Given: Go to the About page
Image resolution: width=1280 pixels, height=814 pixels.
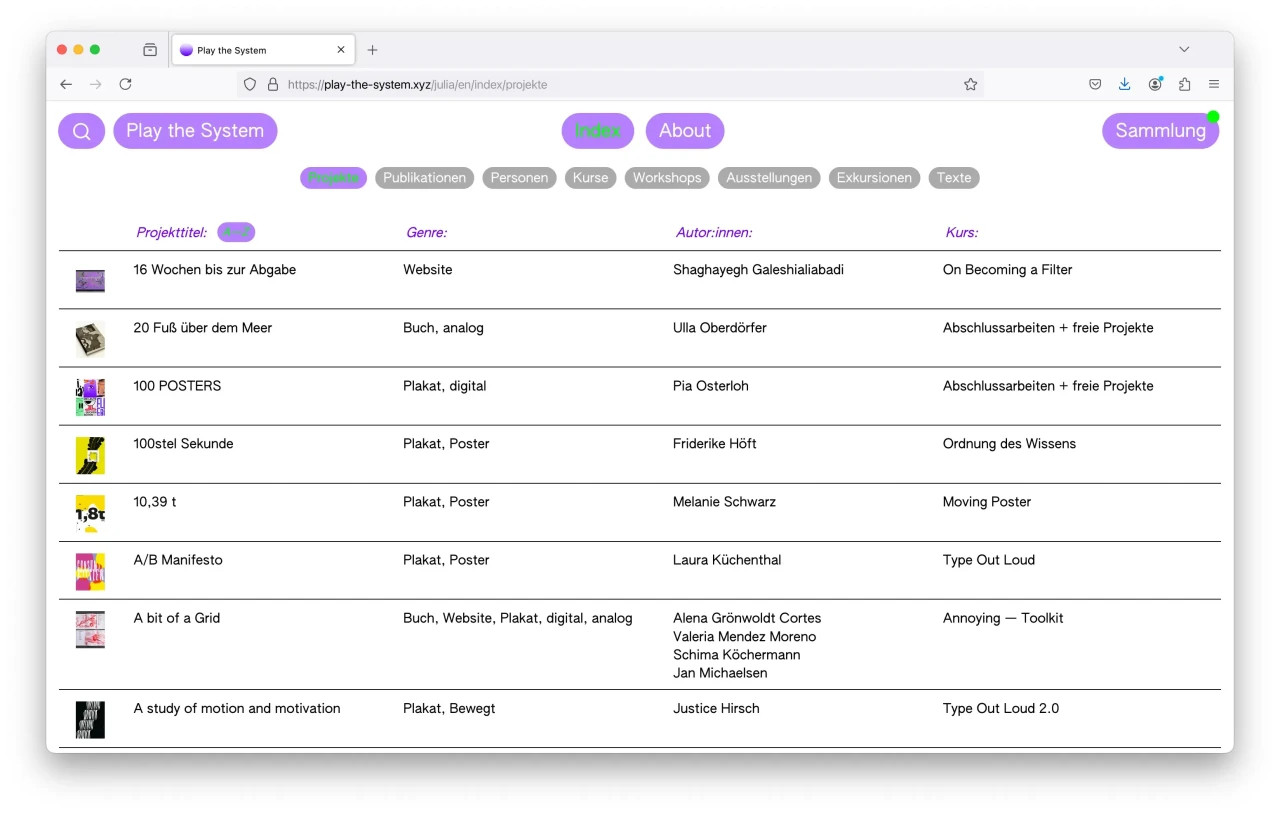Looking at the screenshot, I should pos(685,131).
